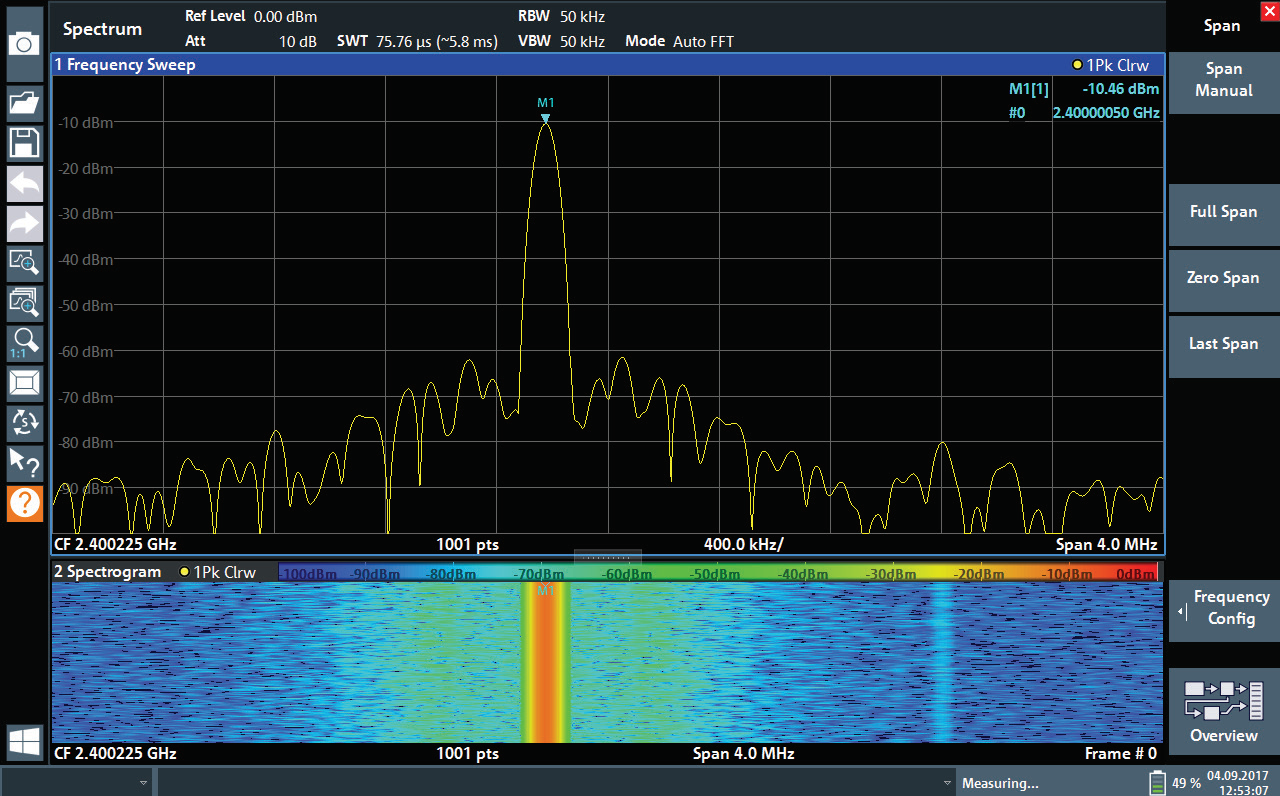This screenshot has width=1280, height=796.
Task: Select the 1 Frequency Sweep window title
Action: point(125,65)
